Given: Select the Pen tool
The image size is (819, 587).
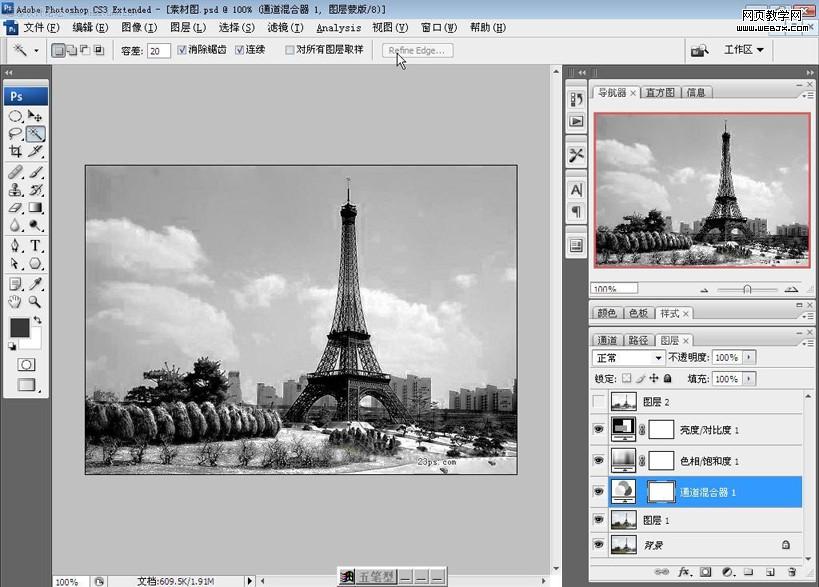Looking at the screenshot, I should [16, 245].
